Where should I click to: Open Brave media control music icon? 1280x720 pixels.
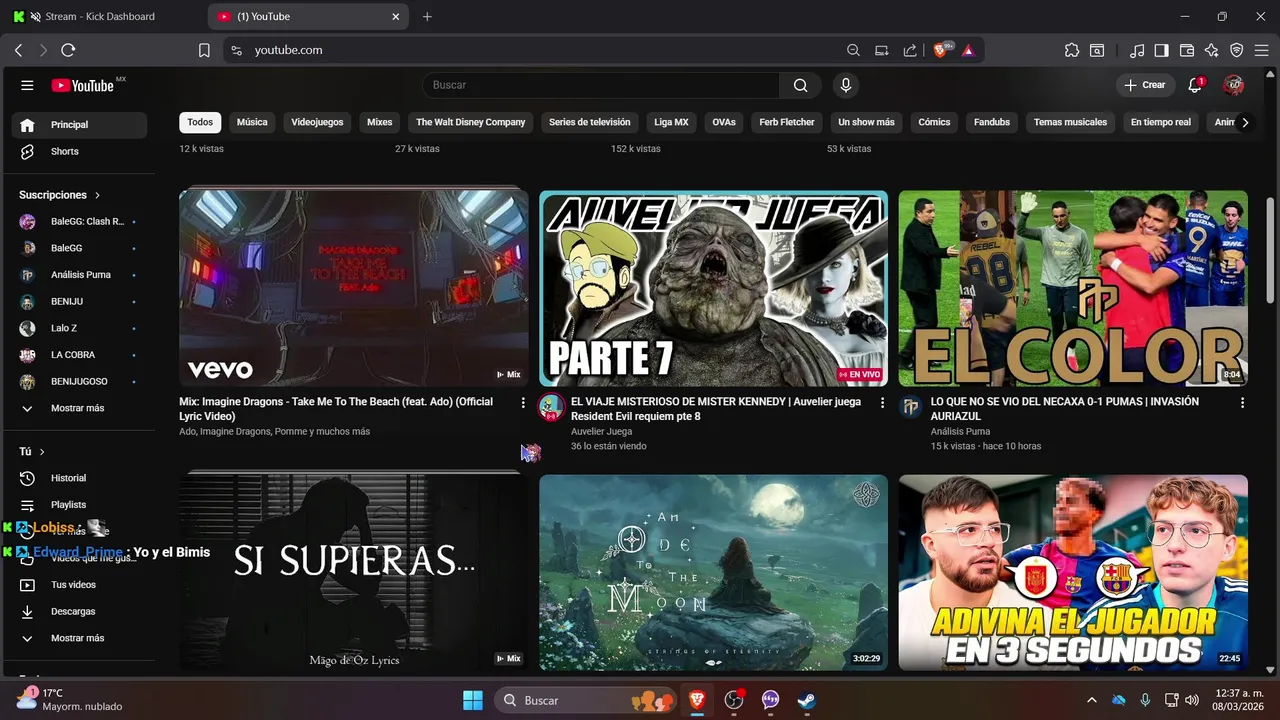(1137, 50)
